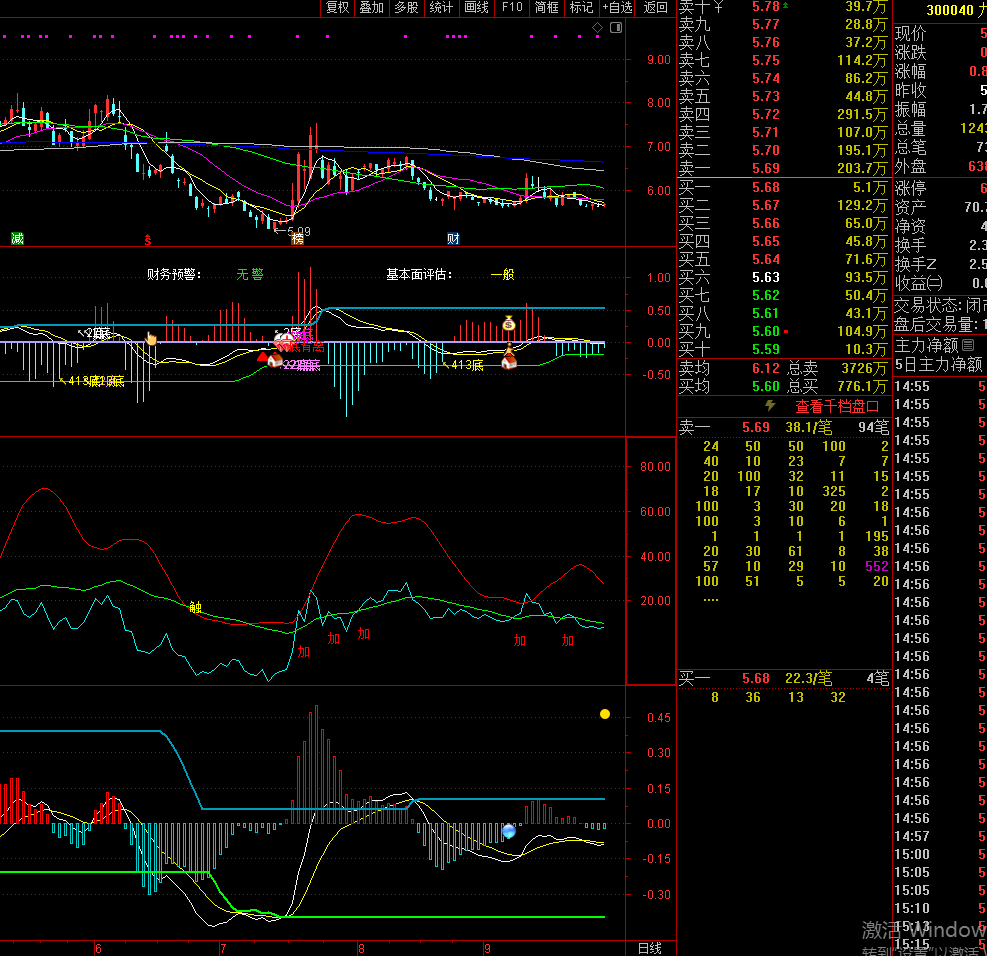987x956 pixels.
Task: Click the green 减 marker on the chart
Action: click(18, 239)
